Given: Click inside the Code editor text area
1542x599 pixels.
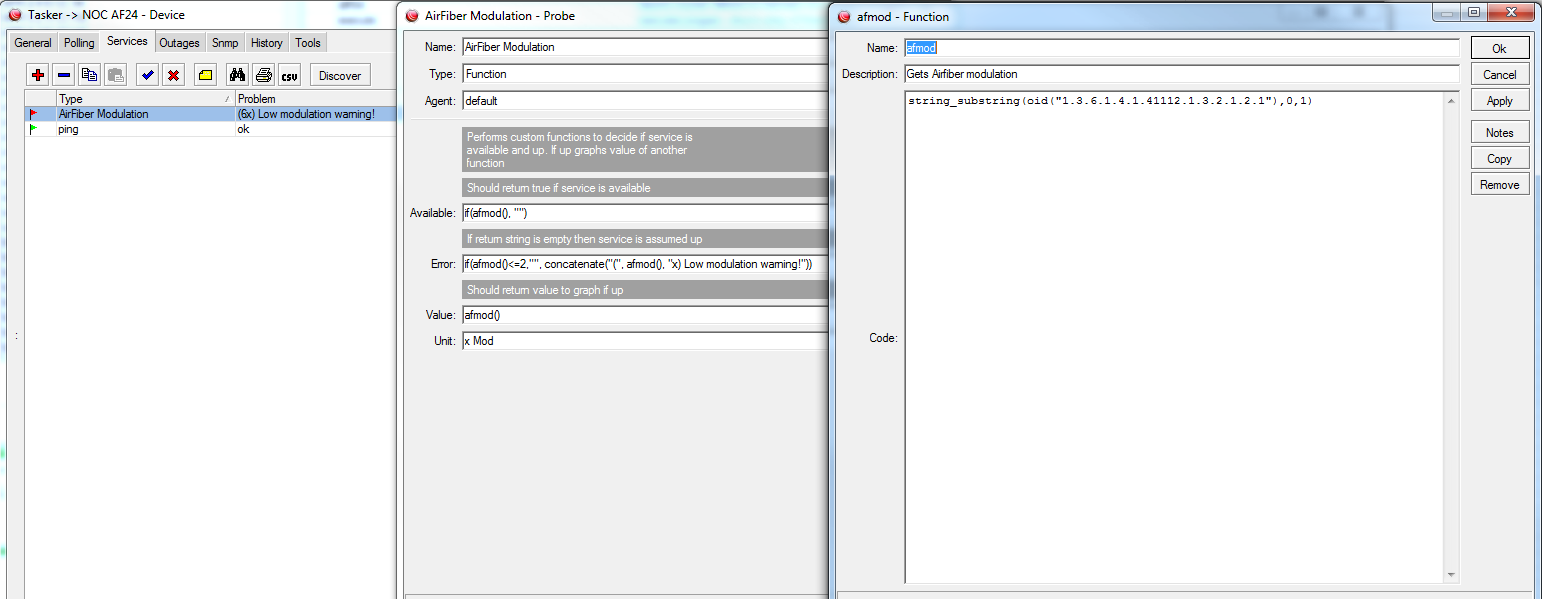Looking at the screenshot, I should 1174,337.
